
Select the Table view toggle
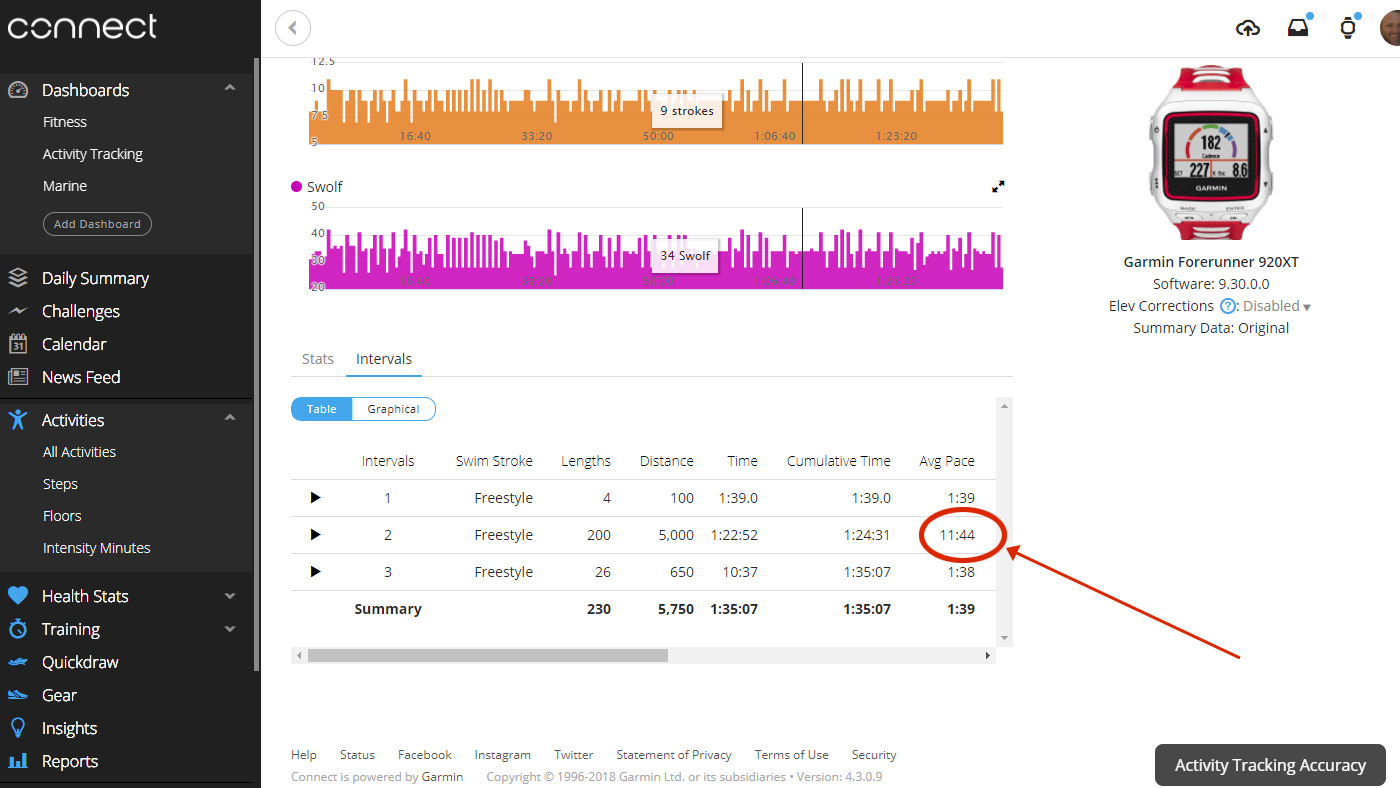[322, 409]
